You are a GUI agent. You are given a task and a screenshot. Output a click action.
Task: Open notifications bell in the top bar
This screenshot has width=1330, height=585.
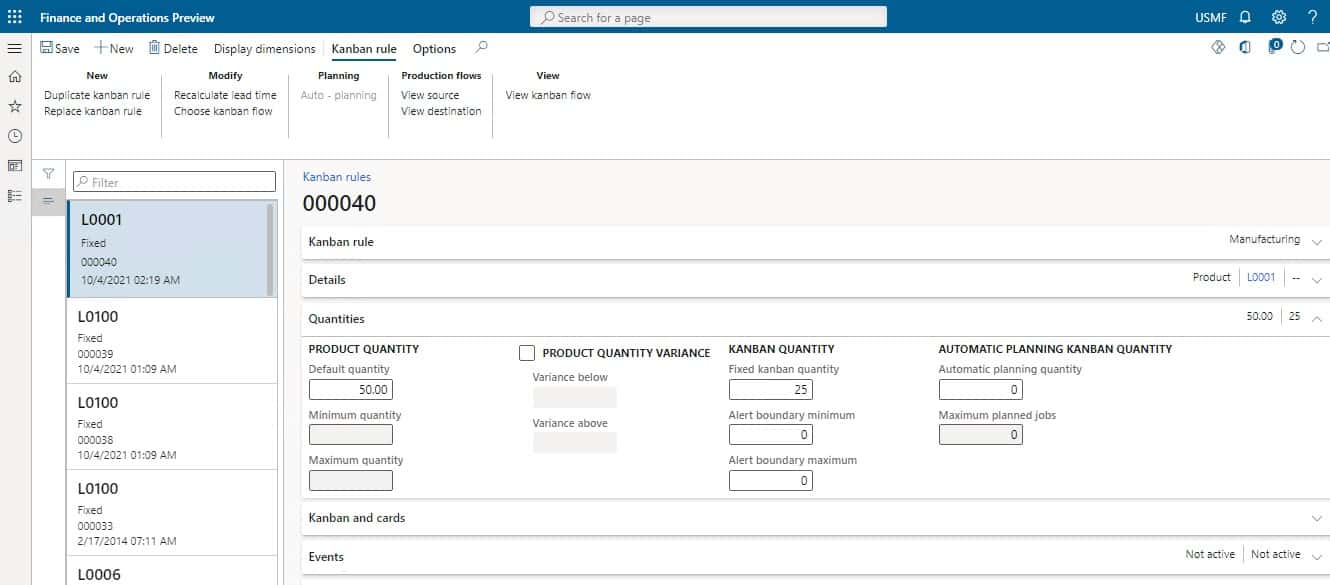(x=1245, y=17)
